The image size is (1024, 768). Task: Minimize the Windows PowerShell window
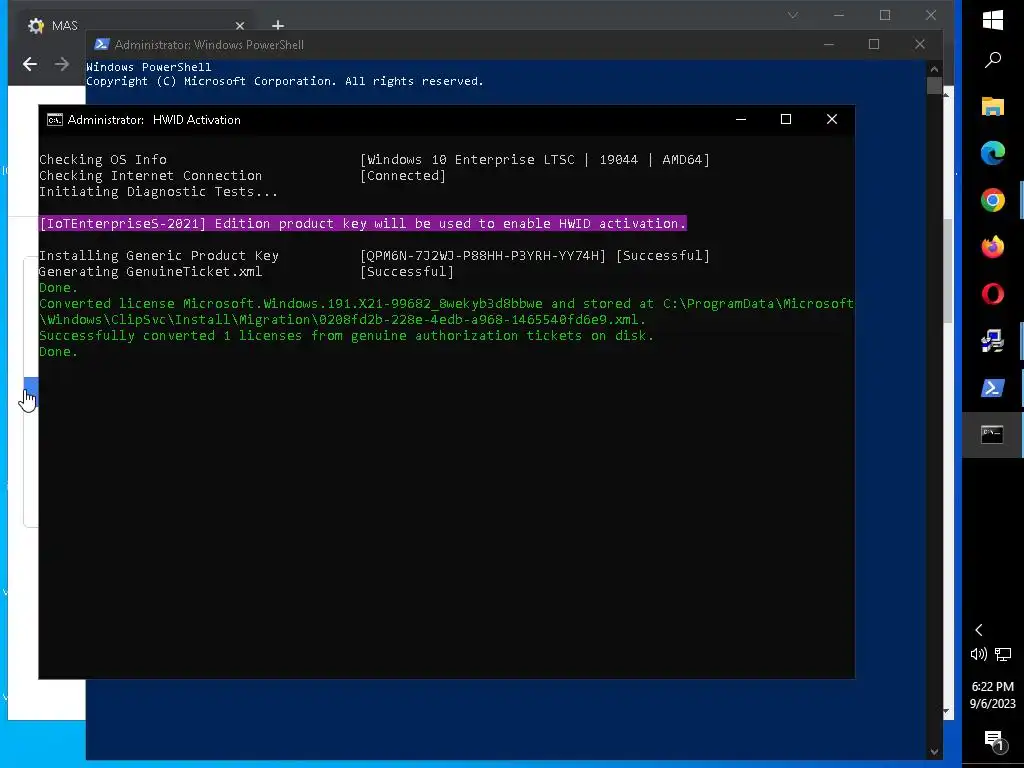pyautogui.click(x=829, y=44)
